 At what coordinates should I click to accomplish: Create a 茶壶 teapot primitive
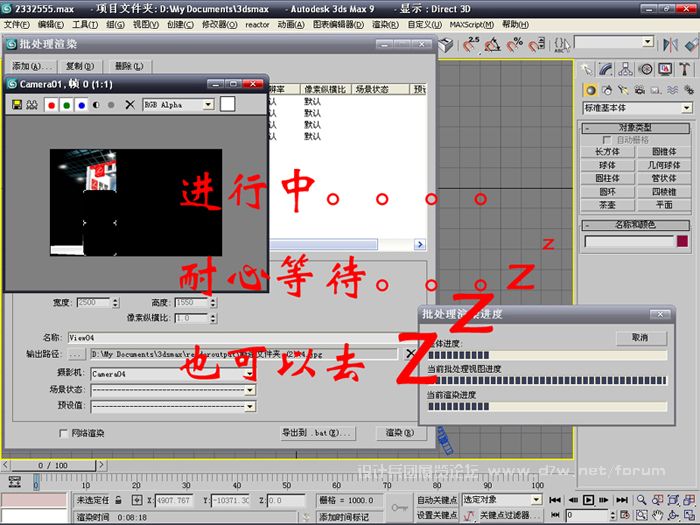click(607, 205)
